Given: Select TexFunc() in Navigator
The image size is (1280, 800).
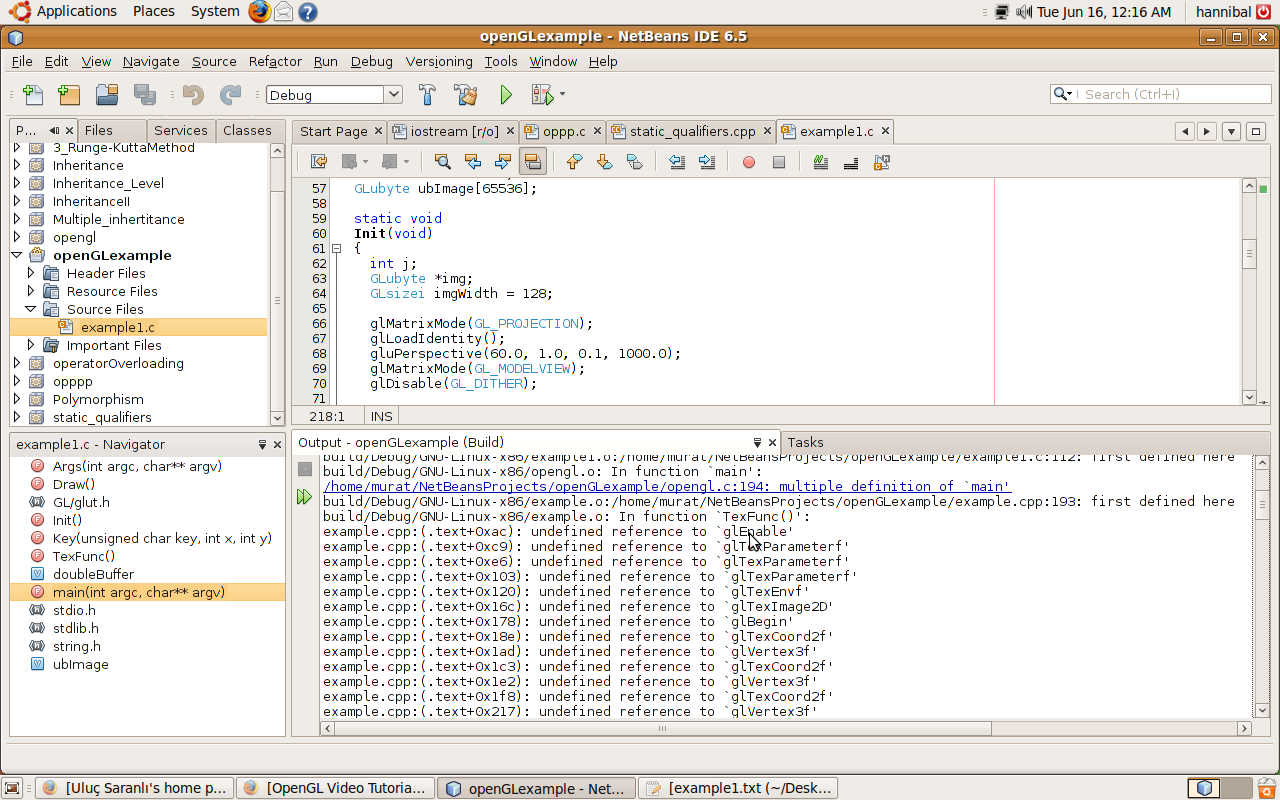Looking at the screenshot, I should click(x=84, y=556).
